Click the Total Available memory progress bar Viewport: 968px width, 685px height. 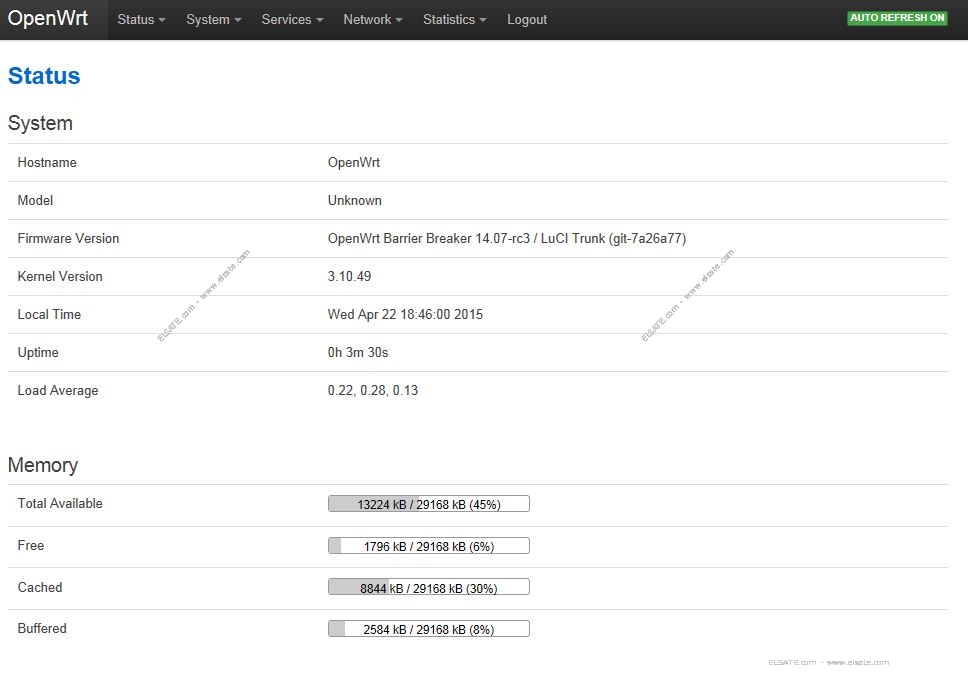coord(428,504)
